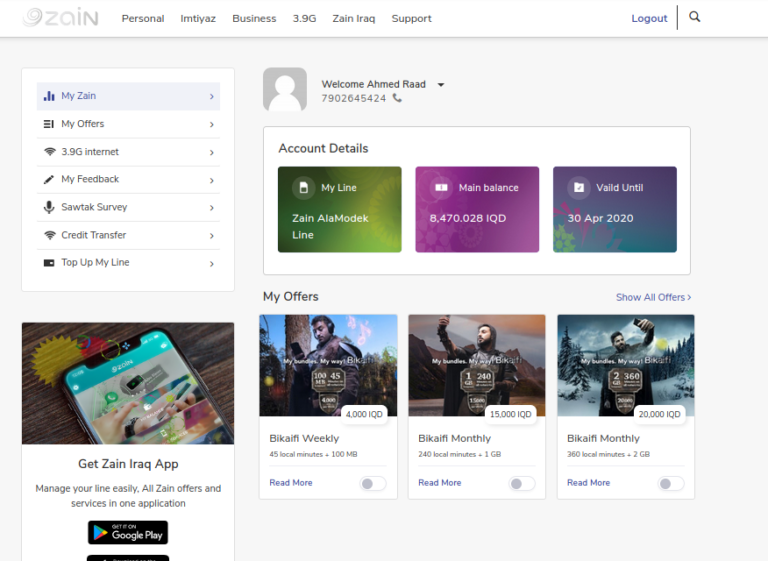Viewport: 768px width, 561px height.
Task: Expand the My Feedback chevron
Action: pyautogui.click(x=212, y=180)
